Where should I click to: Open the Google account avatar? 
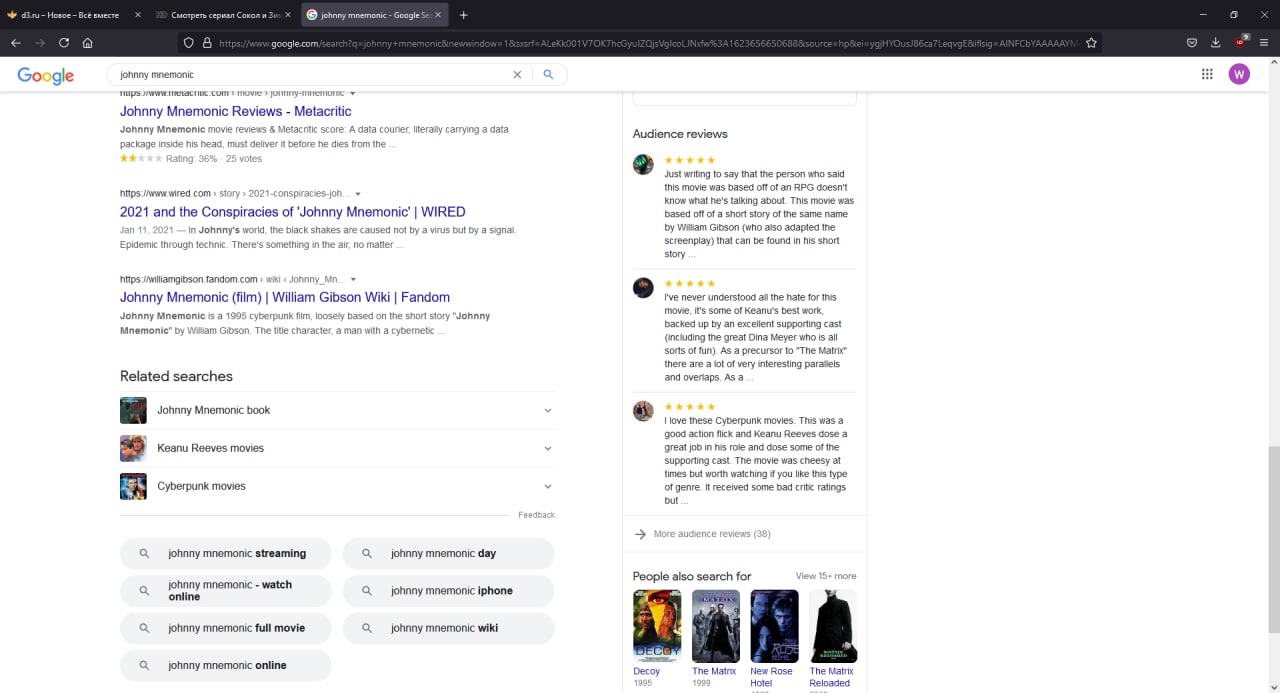[1239, 74]
